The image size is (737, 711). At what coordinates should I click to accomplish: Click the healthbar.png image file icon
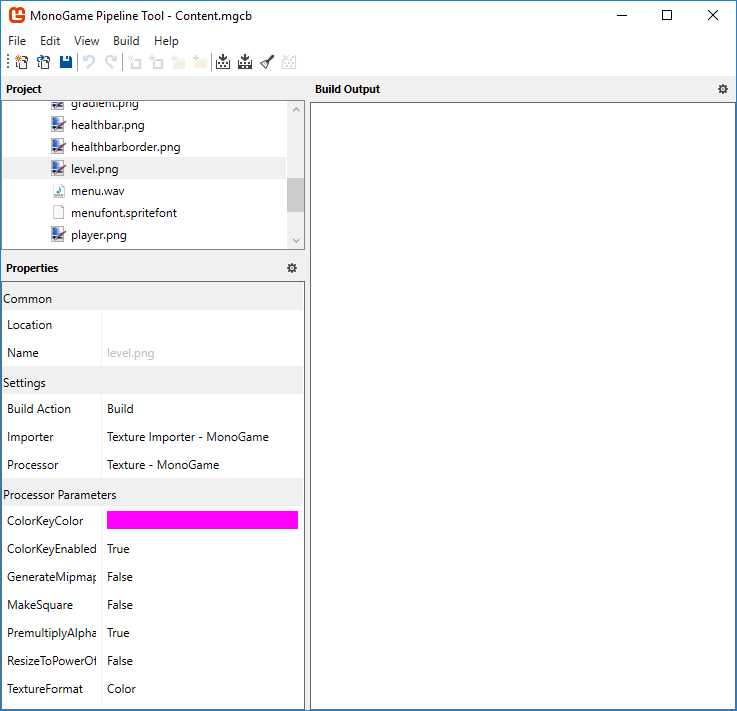click(58, 125)
